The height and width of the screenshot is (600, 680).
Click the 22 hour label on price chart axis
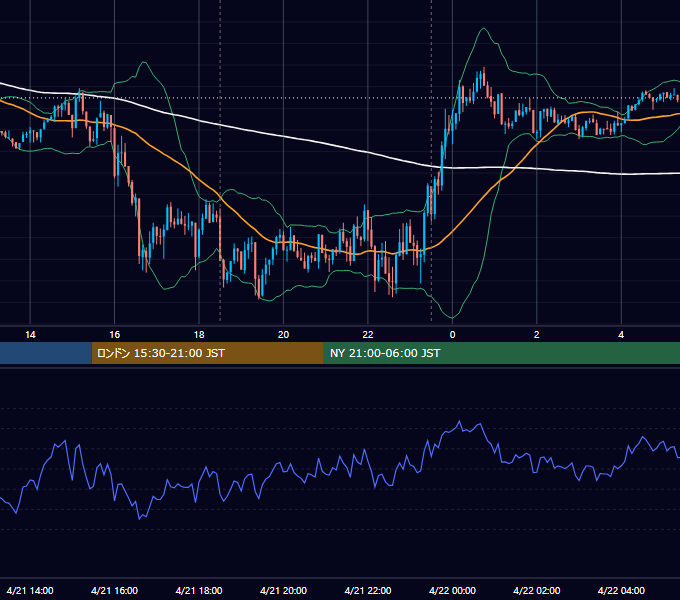click(368, 335)
